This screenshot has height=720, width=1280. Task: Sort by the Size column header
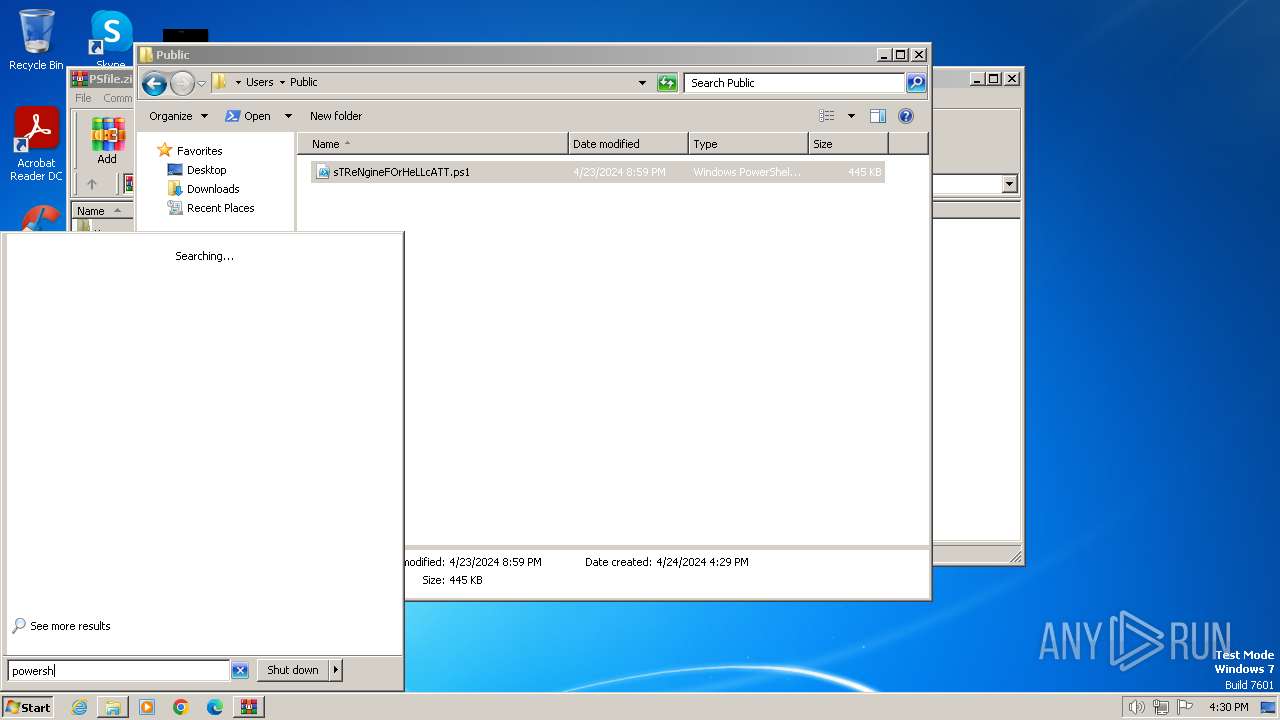(848, 144)
